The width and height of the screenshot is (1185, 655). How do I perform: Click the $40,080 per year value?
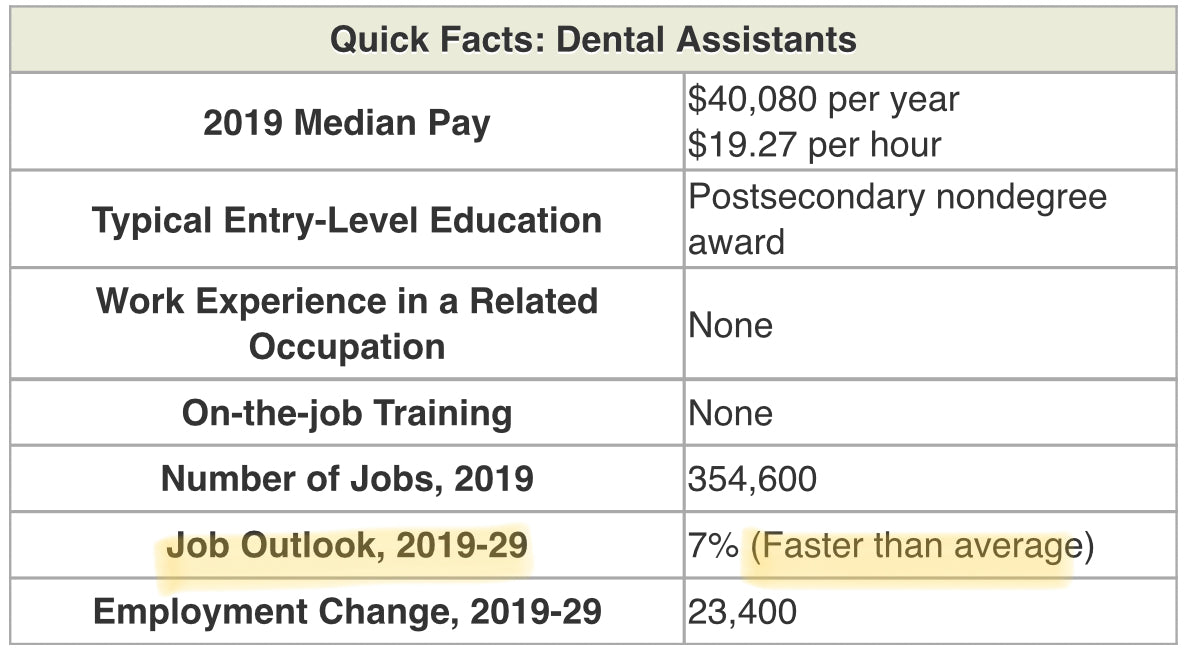tap(824, 100)
